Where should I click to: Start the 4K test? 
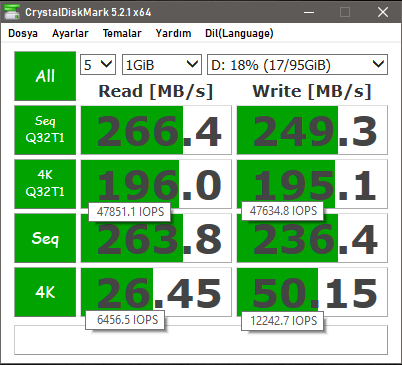[45, 292]
